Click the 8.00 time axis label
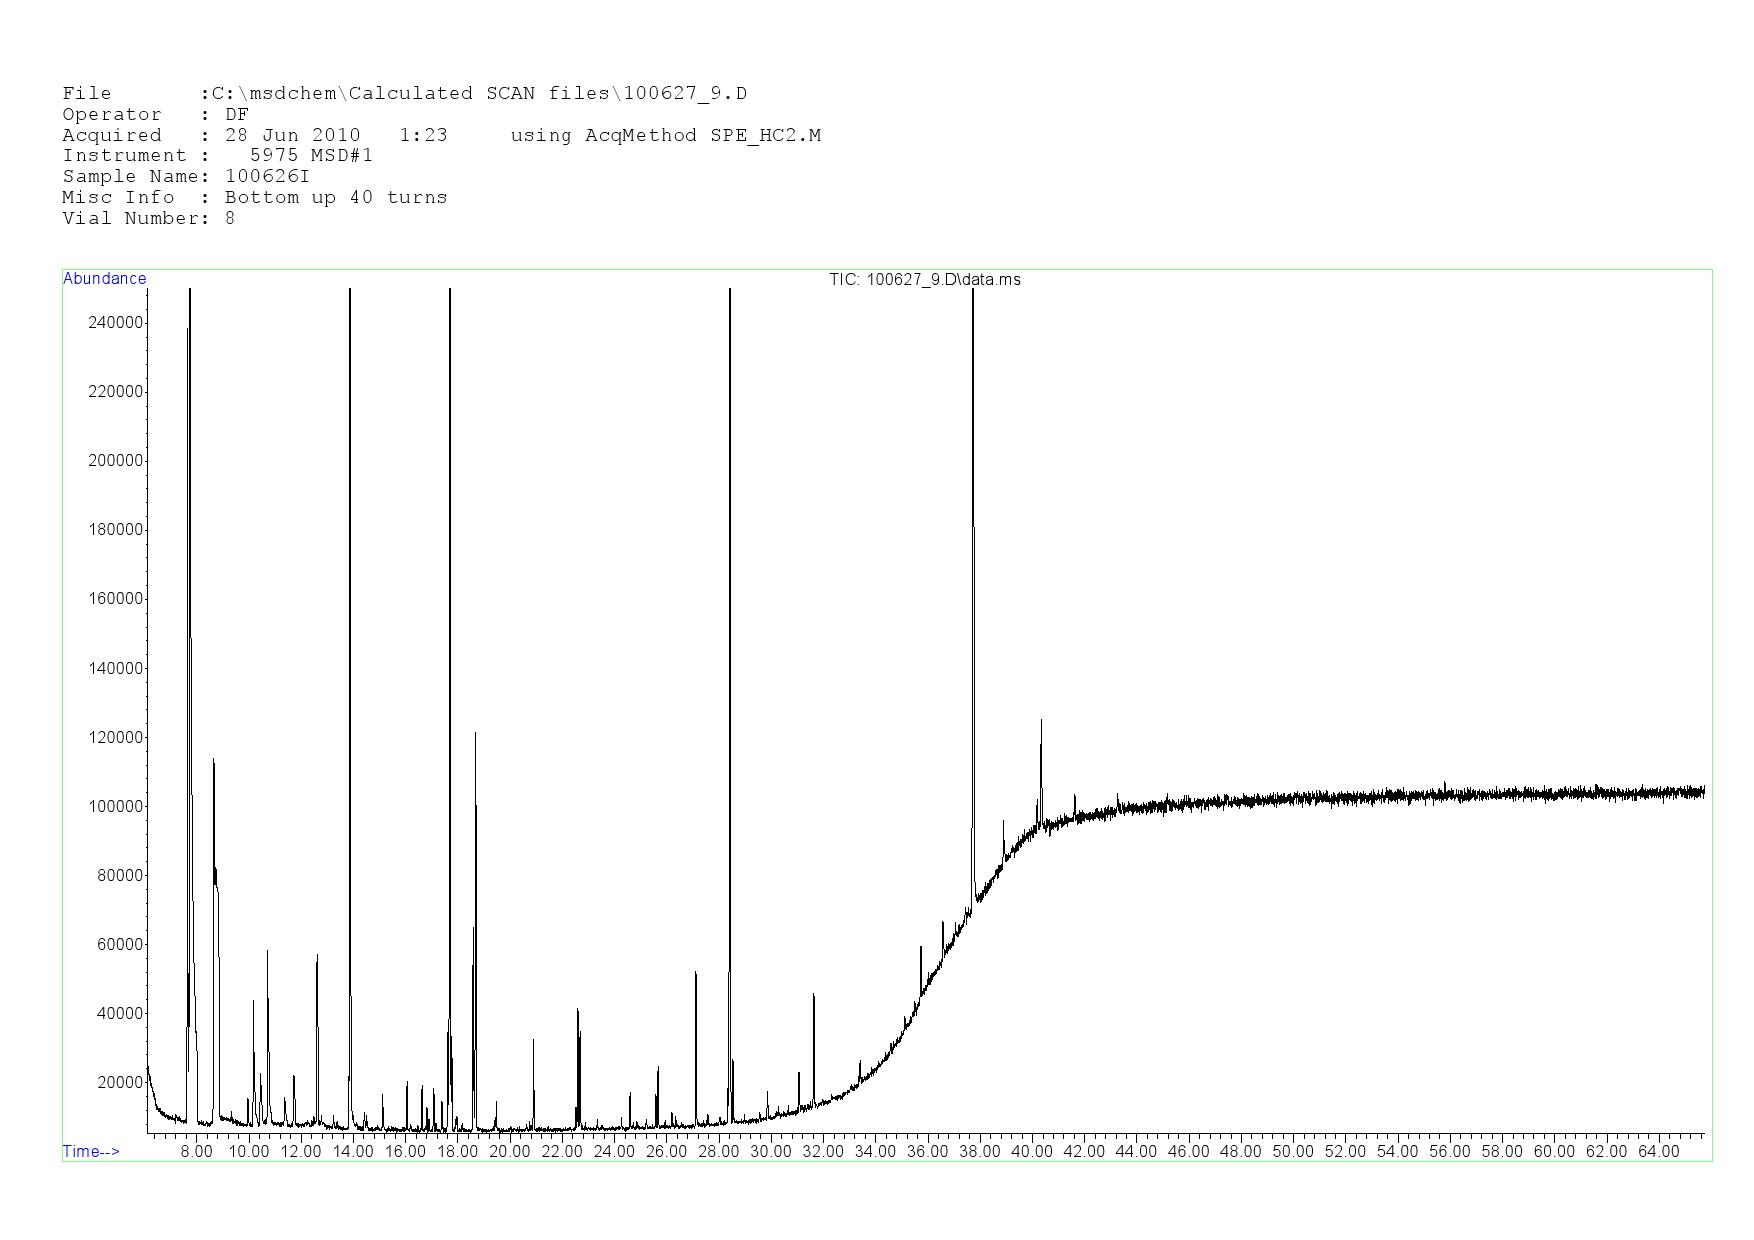 (x=196, y=1152)
